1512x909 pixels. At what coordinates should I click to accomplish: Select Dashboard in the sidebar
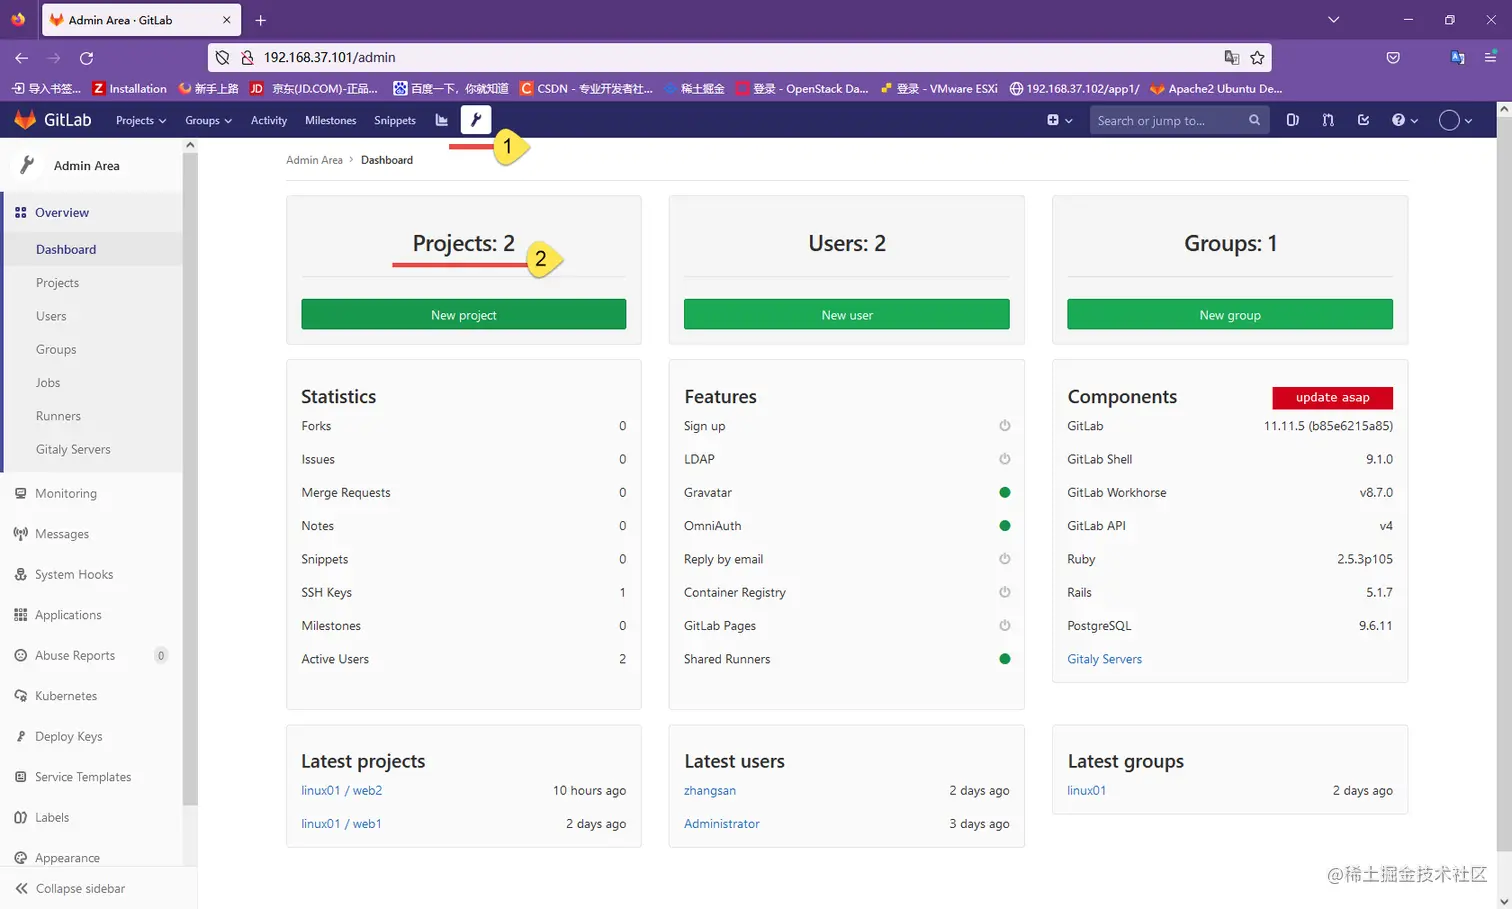click(x=92, y=249)
